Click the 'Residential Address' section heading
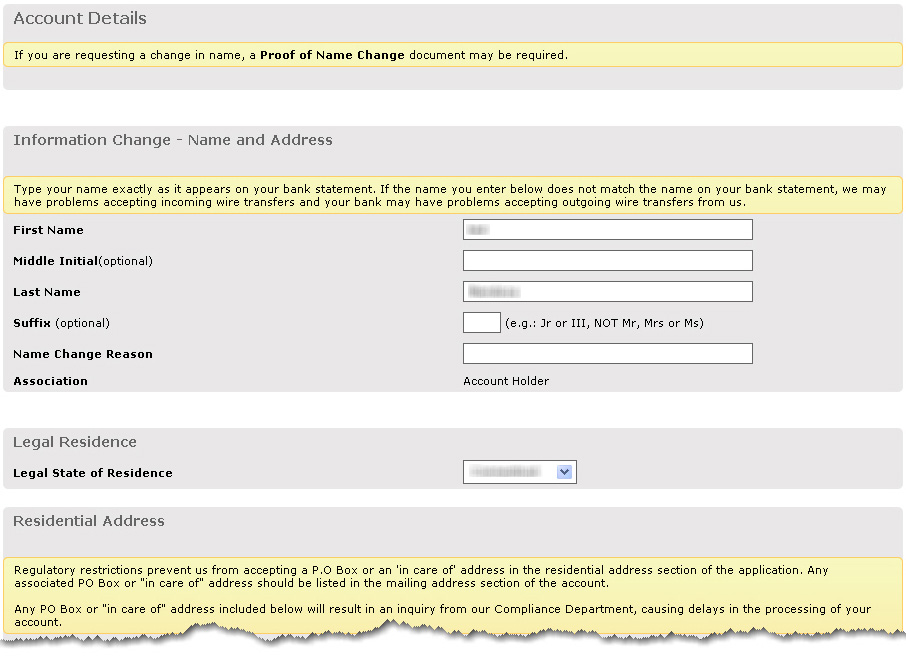 pos(89,521)
